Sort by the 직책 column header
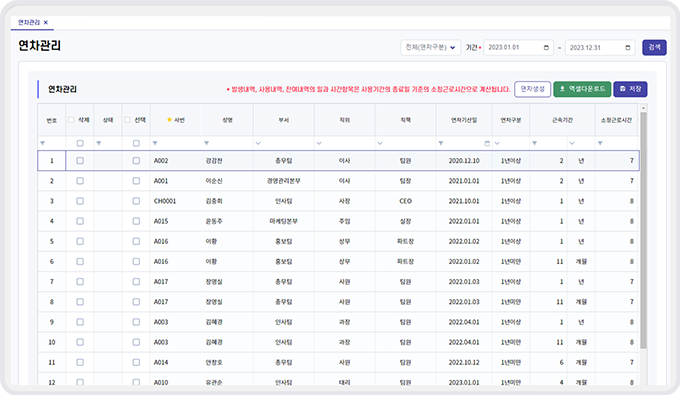This screenshot has width=680, height=395. tap(405, 120)
